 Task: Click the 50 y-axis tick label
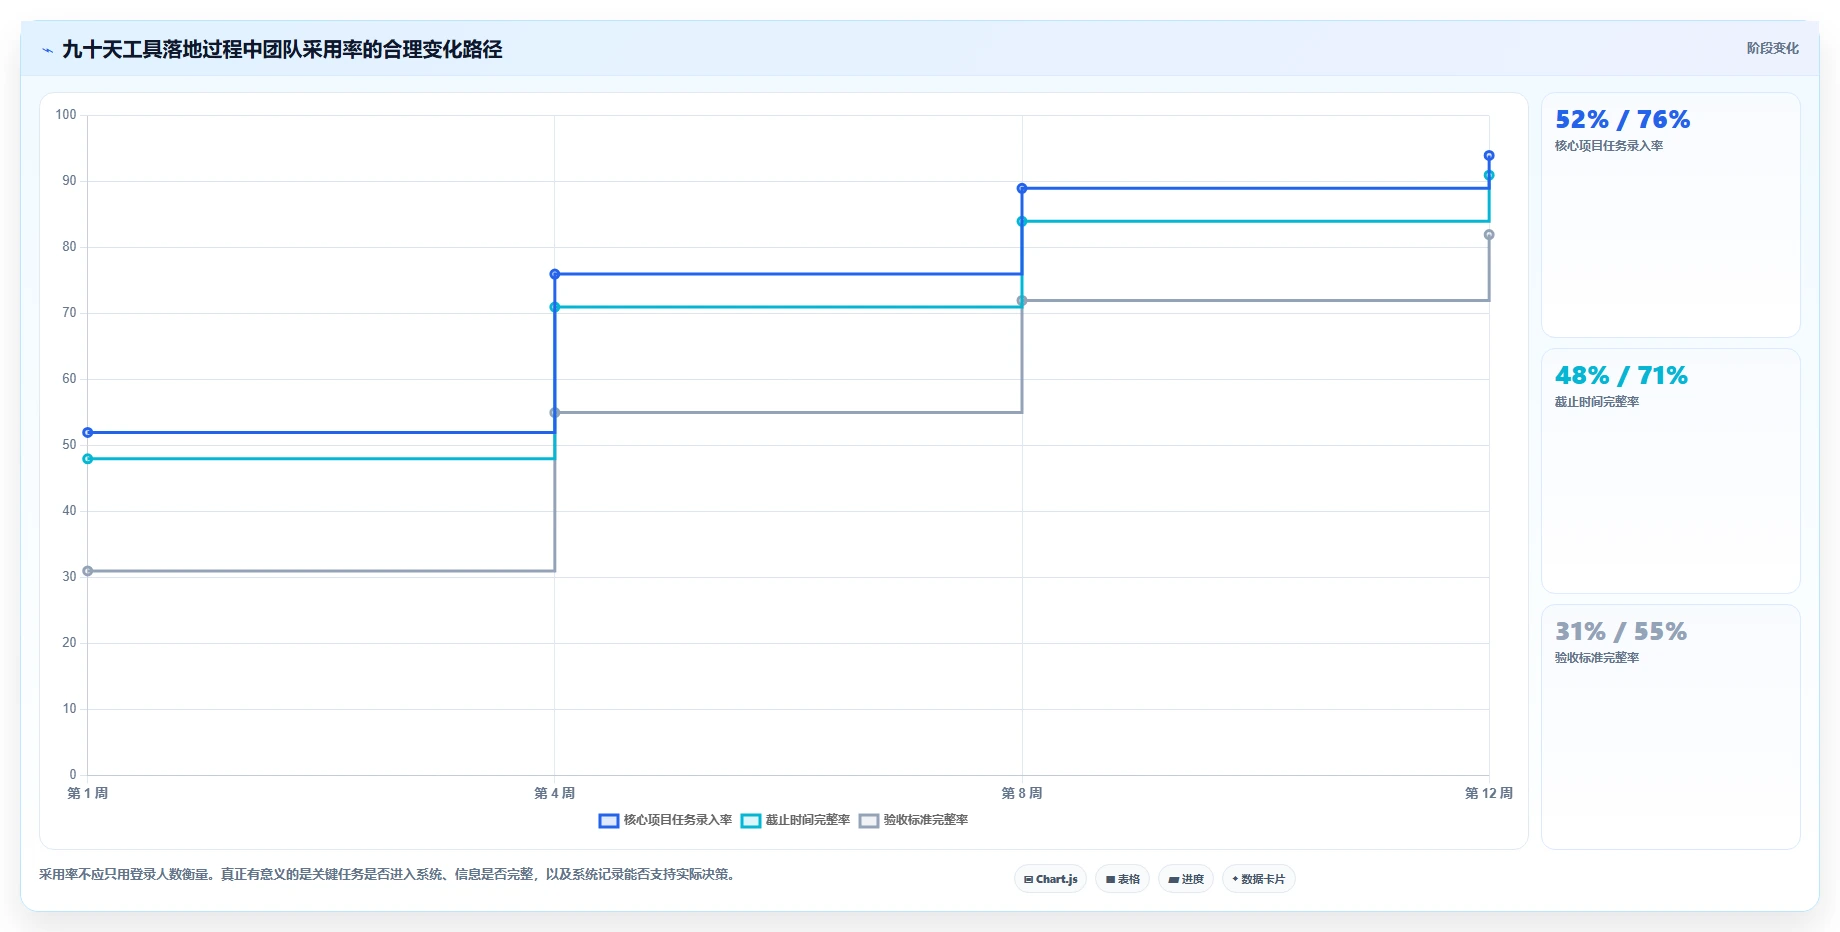69,445
